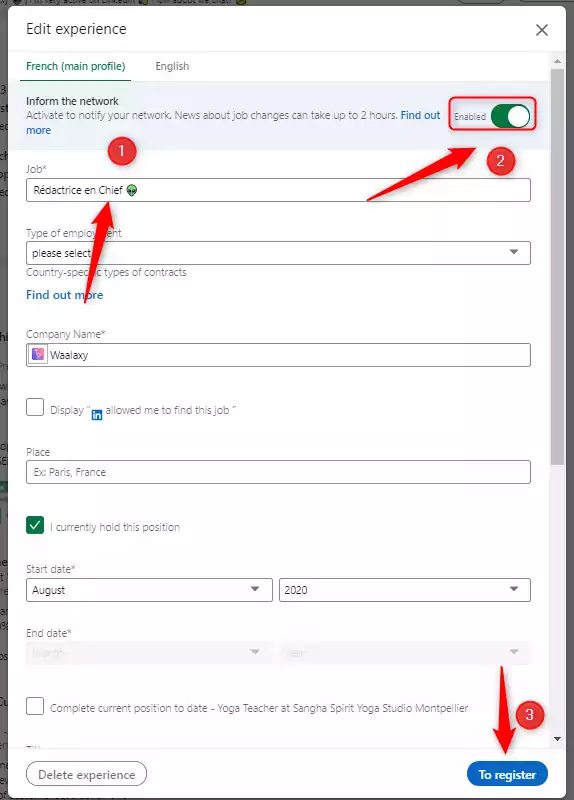
Task: Click the scrollbar up arrow
Action: [x=557, y=61]
